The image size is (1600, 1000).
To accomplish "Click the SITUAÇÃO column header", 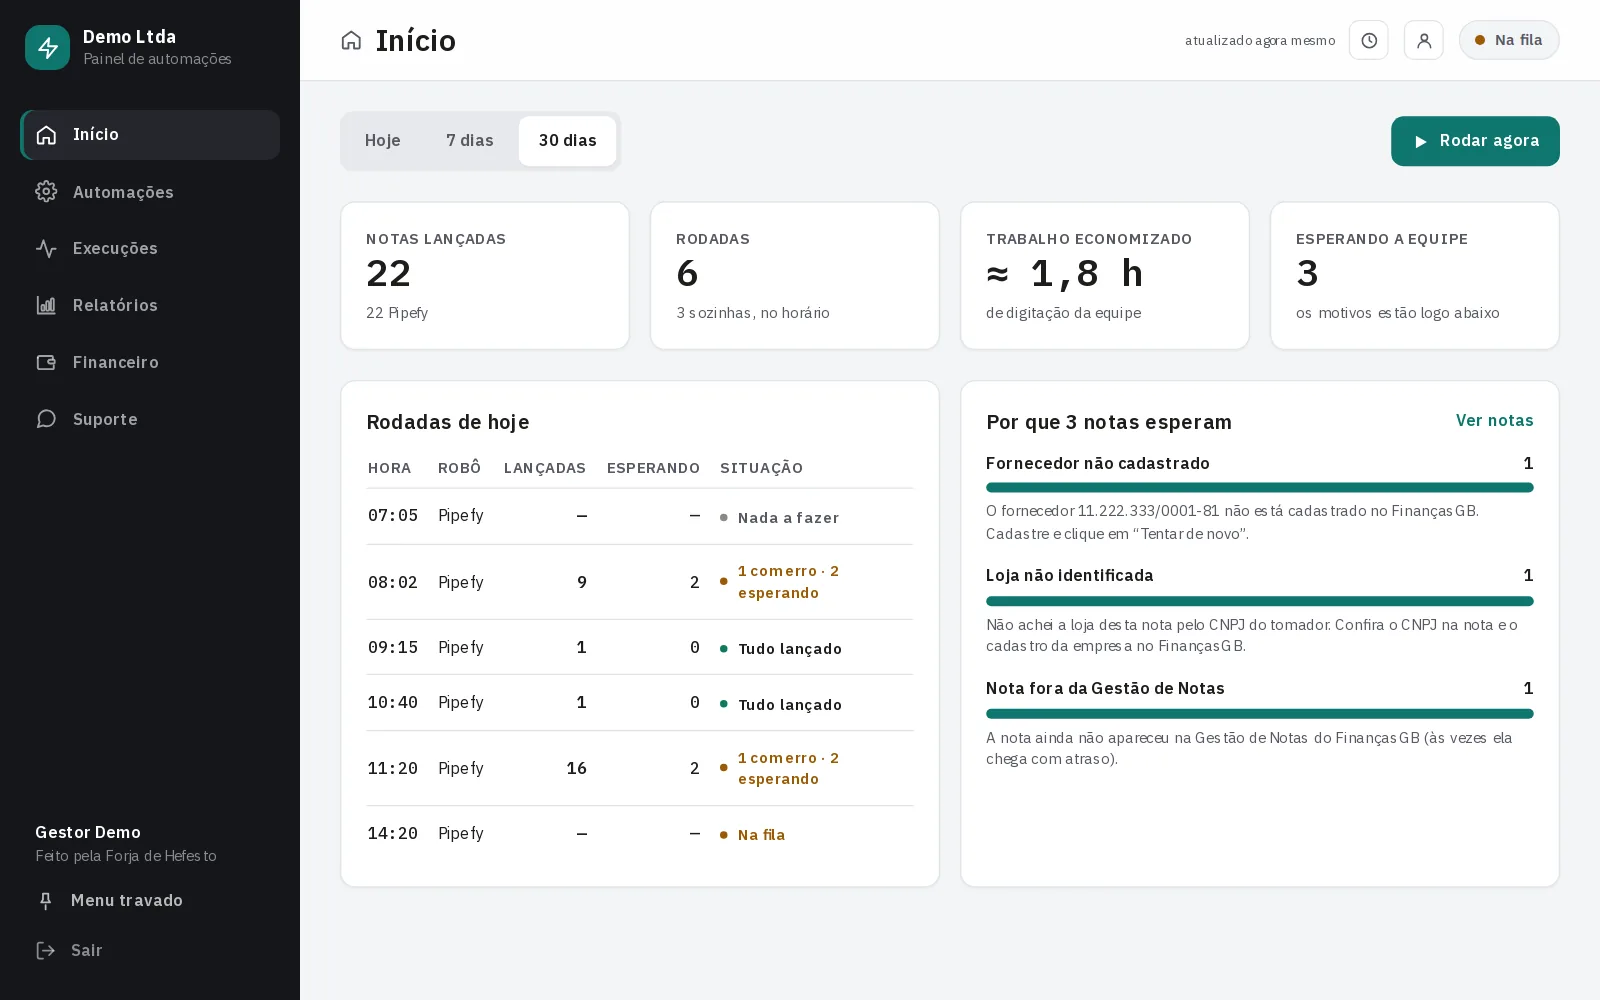I will (762, 468).
